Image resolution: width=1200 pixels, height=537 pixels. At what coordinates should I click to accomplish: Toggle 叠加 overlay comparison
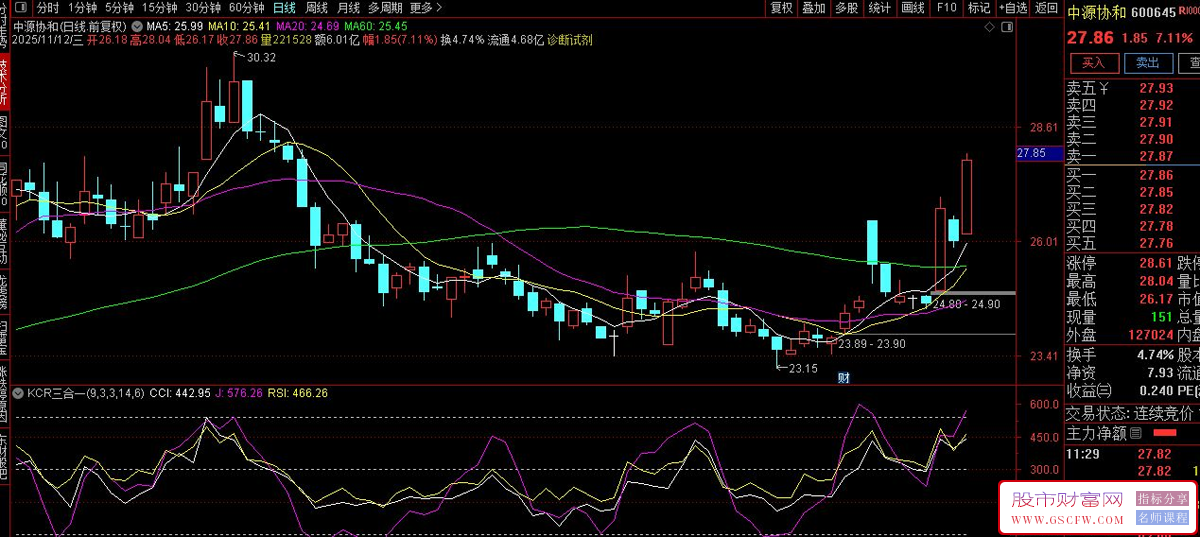point(813,8)
